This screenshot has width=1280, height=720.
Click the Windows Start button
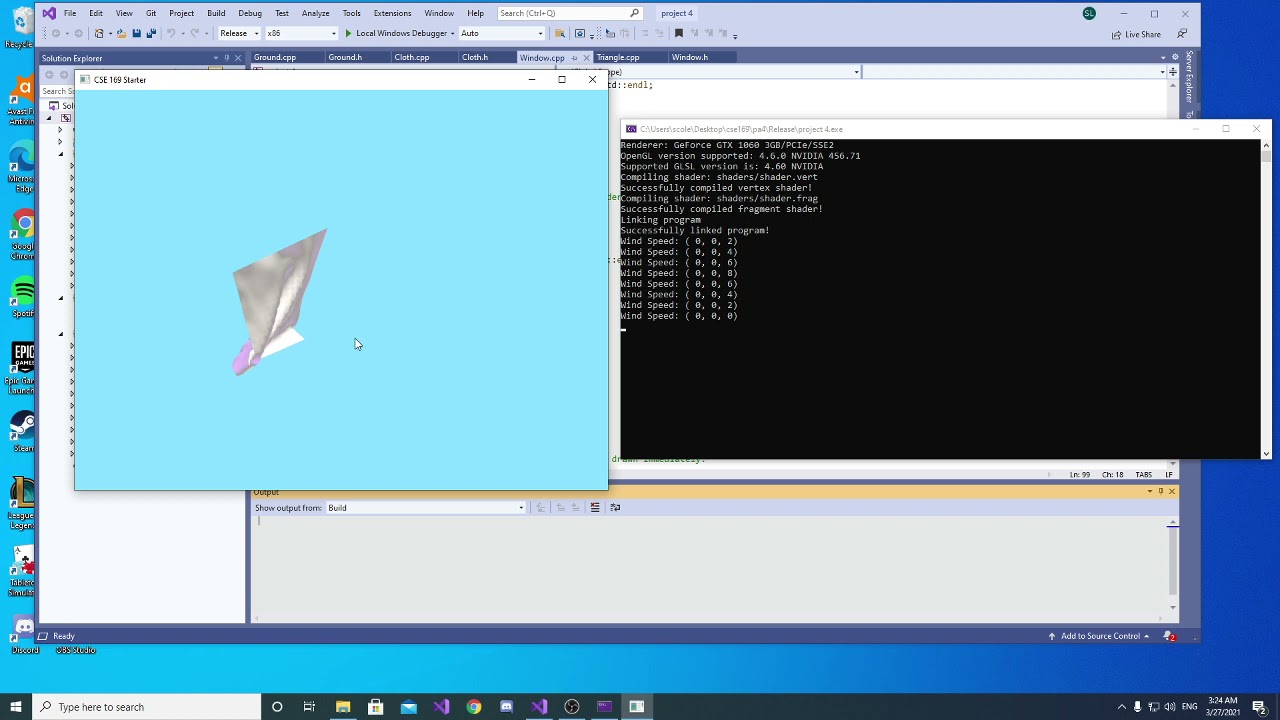16,707
